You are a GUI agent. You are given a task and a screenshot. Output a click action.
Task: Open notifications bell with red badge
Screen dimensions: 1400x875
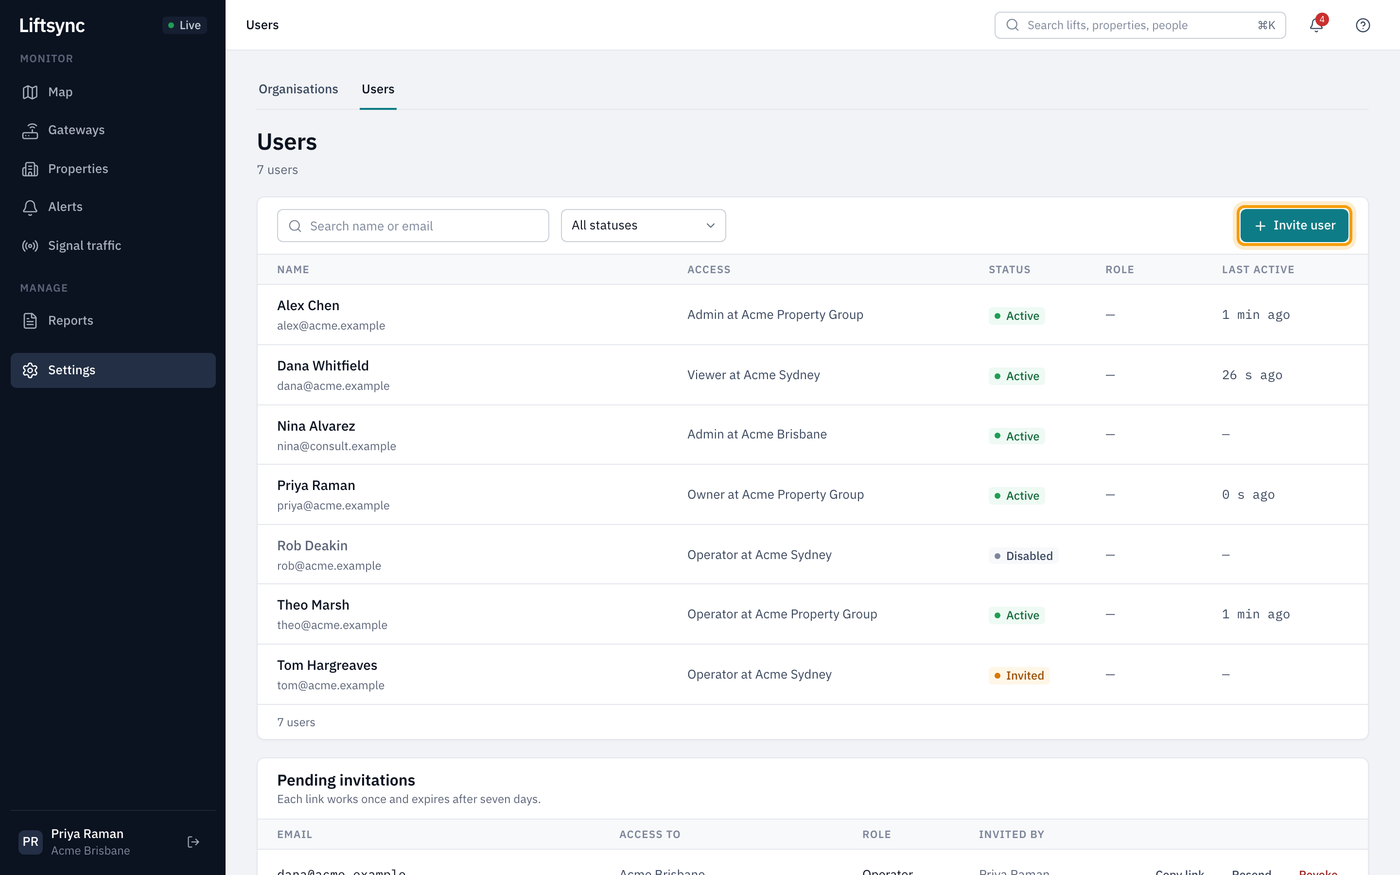pos(1317,25)
